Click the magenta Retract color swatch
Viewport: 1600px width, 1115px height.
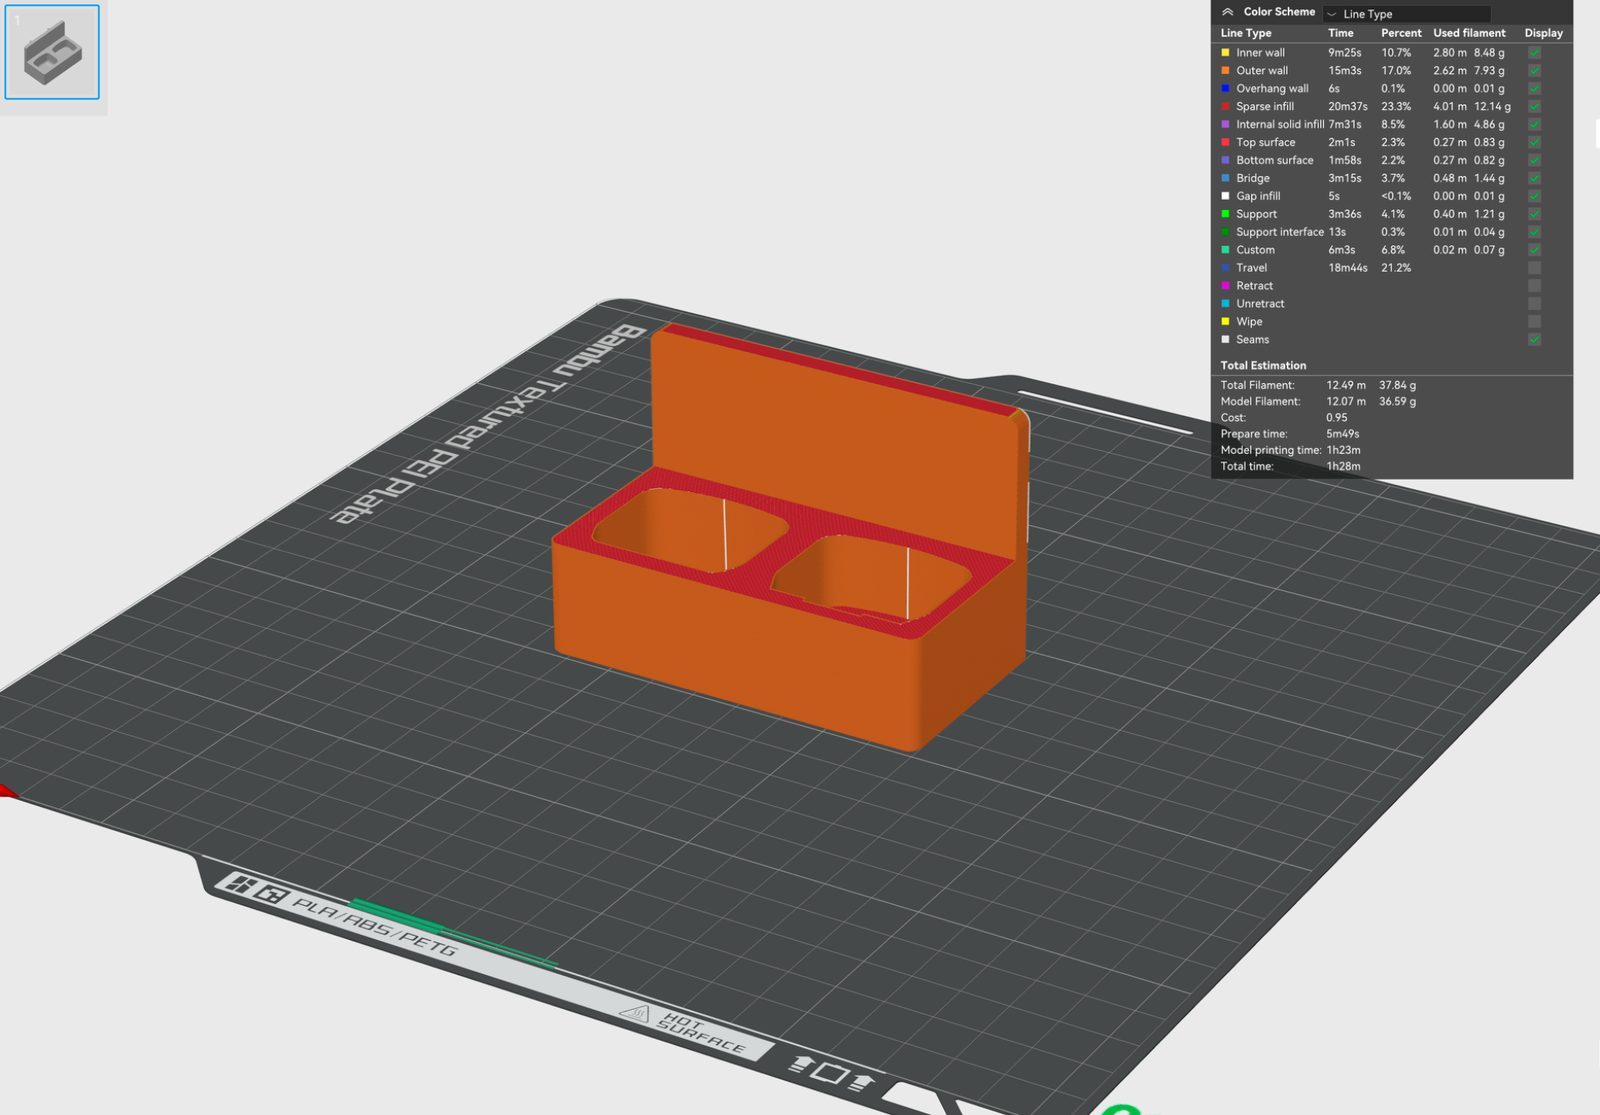pos(1225,286)
